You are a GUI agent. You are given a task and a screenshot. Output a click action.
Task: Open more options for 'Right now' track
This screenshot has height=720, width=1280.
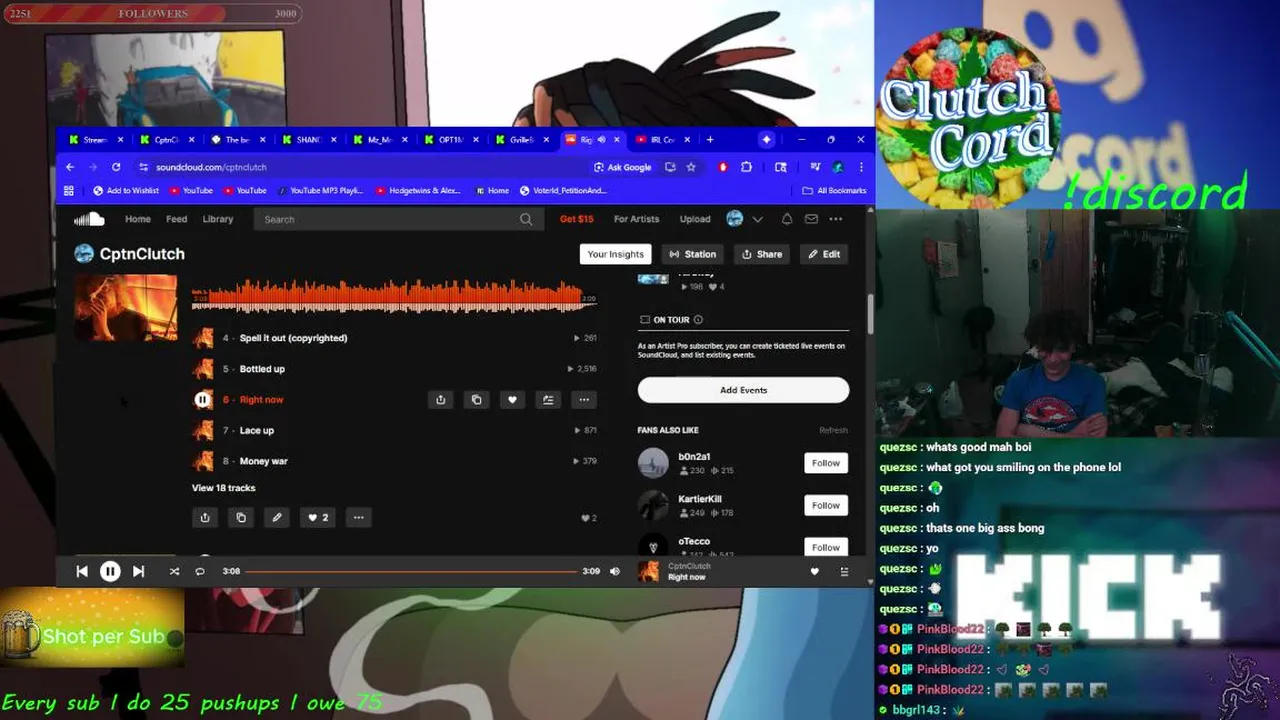(584, 400)
